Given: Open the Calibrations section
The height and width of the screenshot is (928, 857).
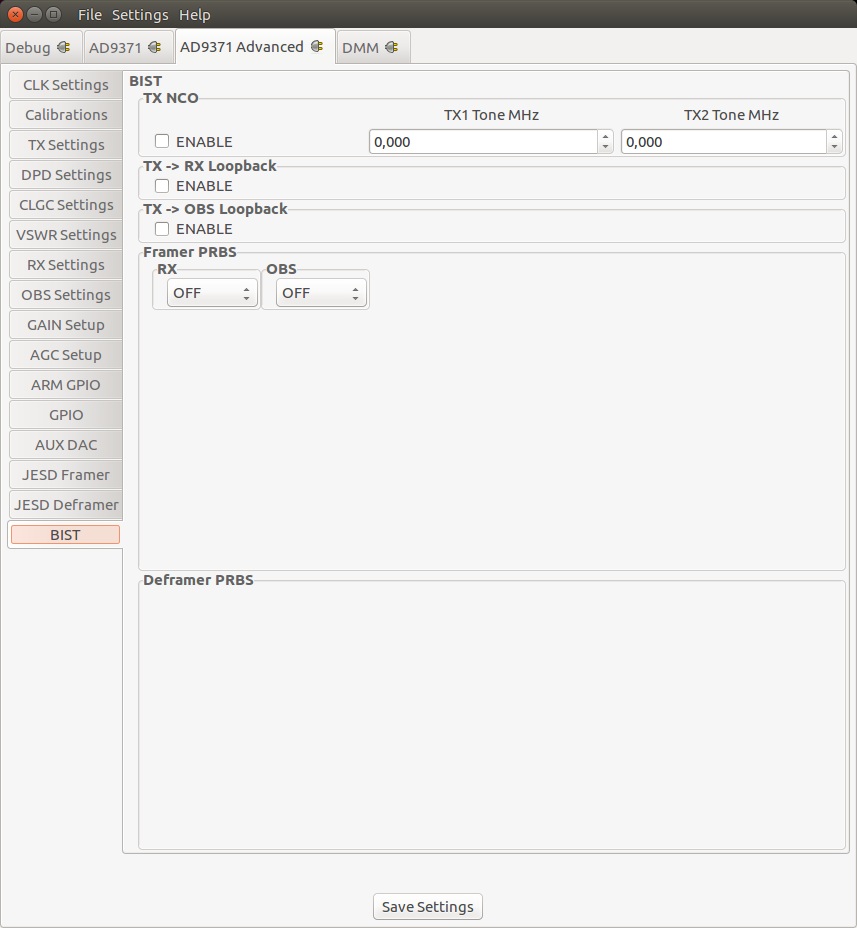Looking at the screenshot, I should point(65,115).
